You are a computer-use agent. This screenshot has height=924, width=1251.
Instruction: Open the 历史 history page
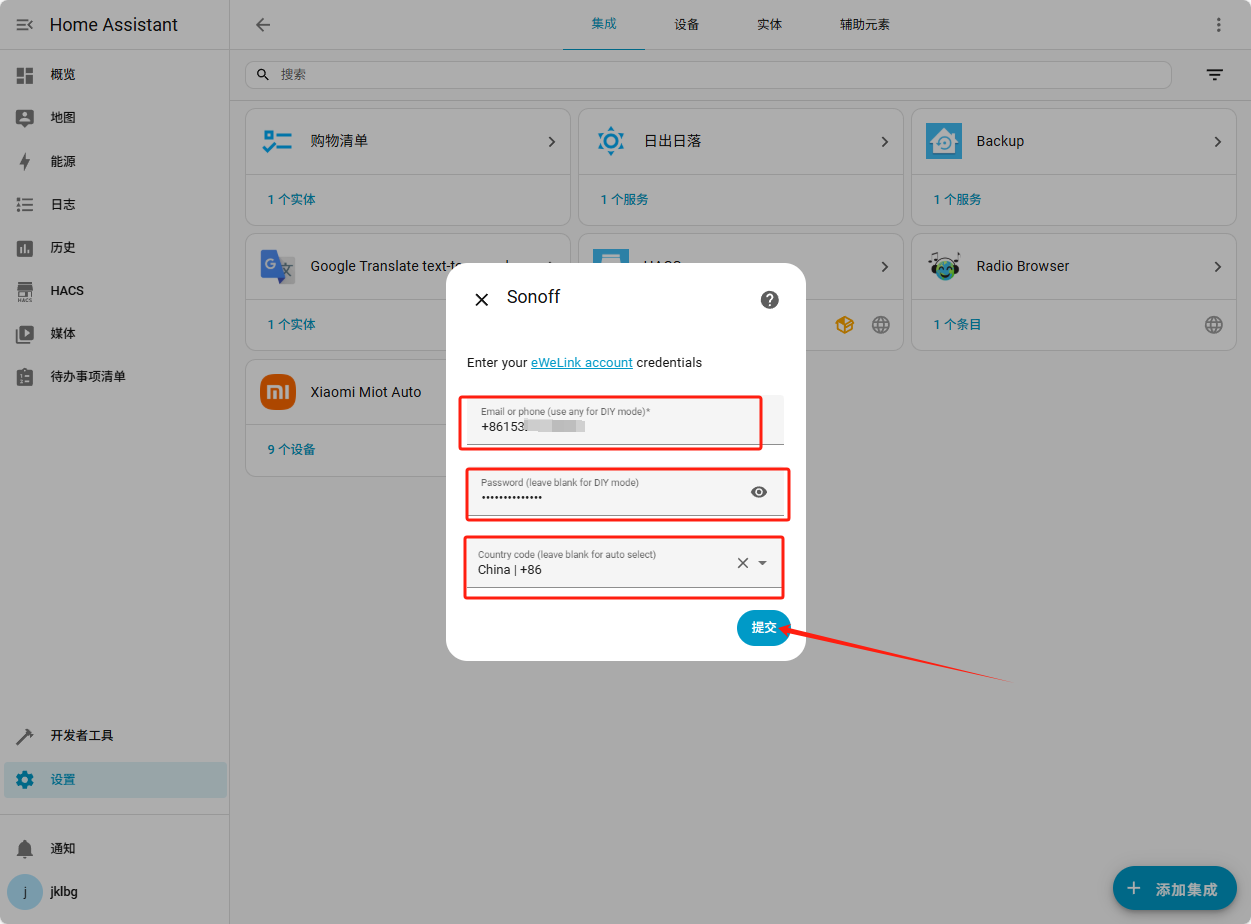(115, 247)
